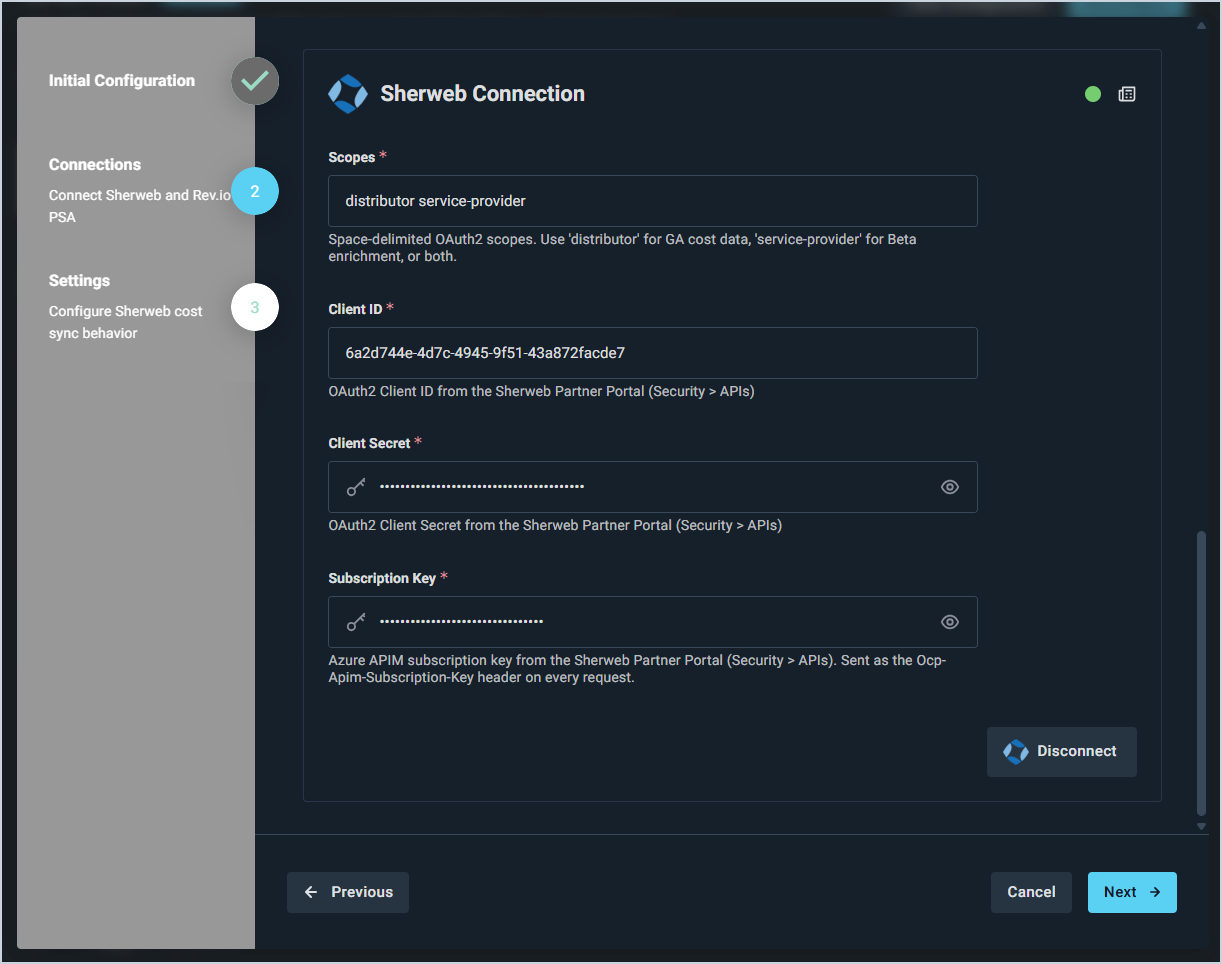Click into the Client Secret password field
1222x964 pixels.
(x=653, y=487)
